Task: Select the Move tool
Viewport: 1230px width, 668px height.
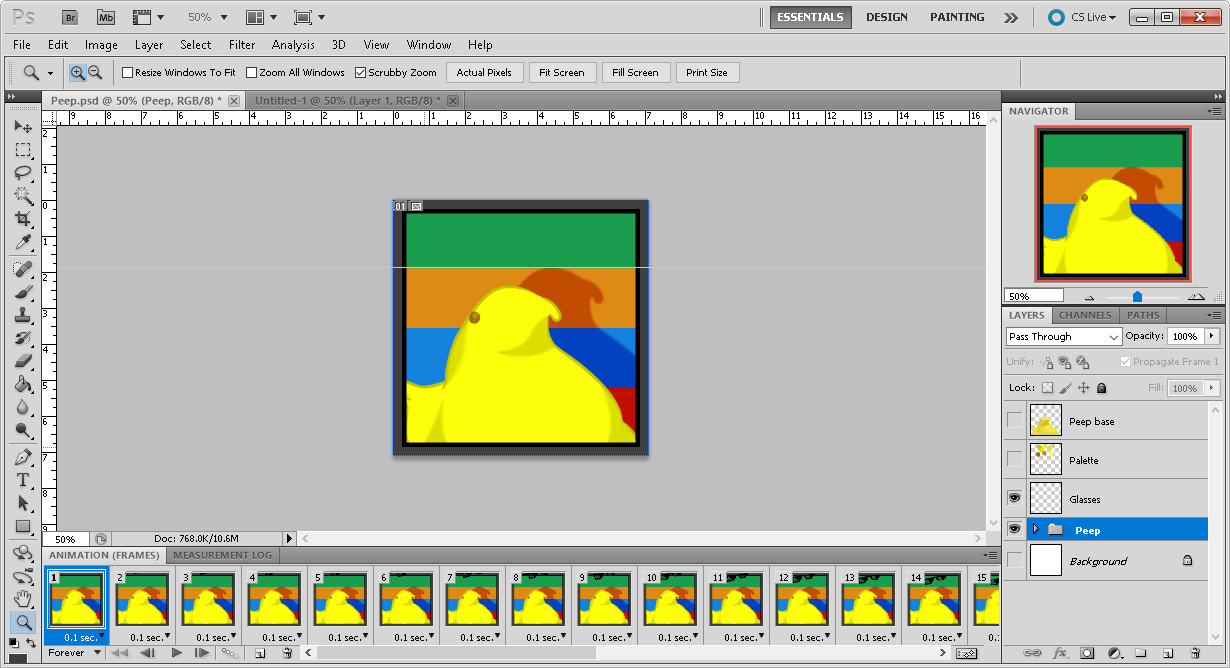Action: click(x=23, y=126)
